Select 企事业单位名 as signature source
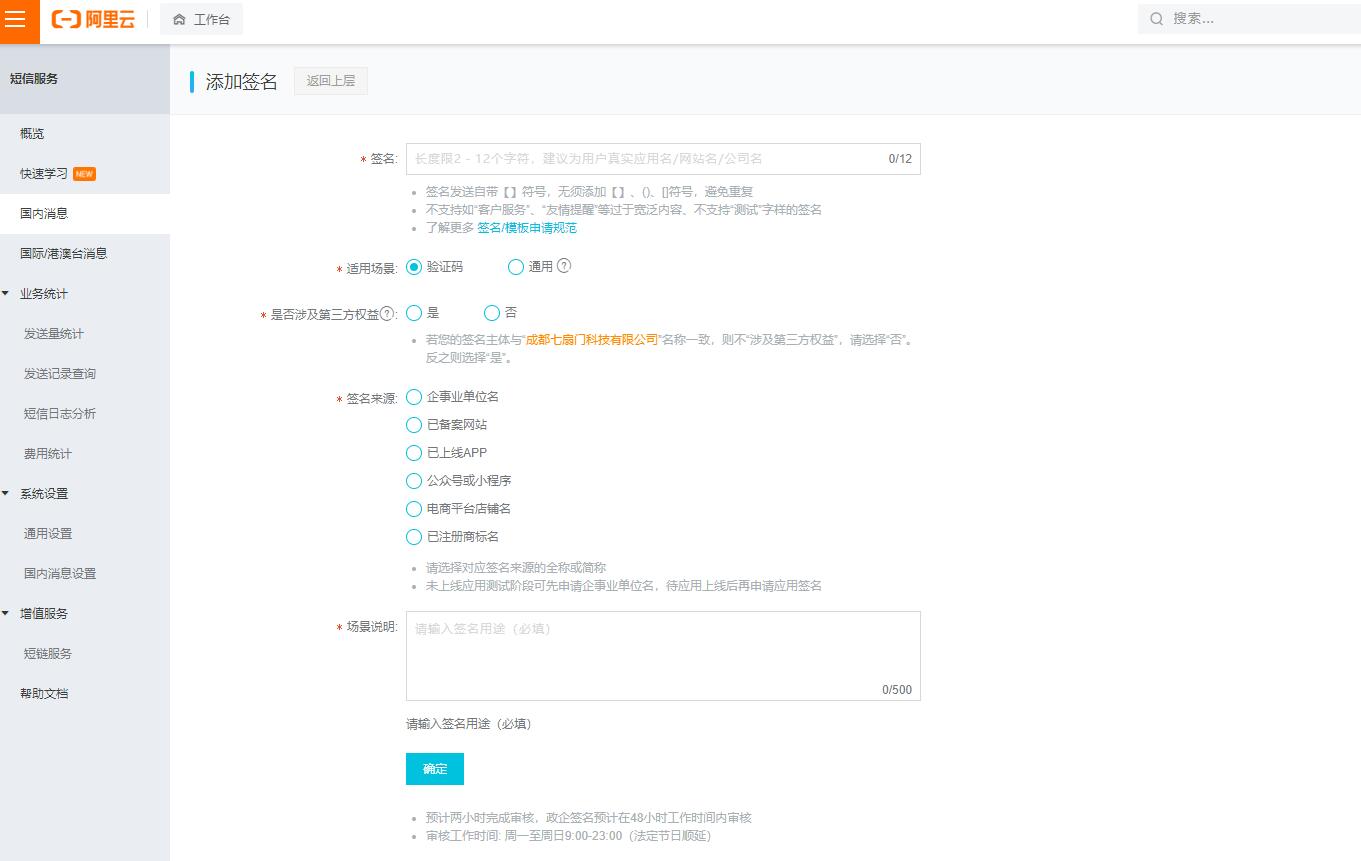 [x=414, y=397]
